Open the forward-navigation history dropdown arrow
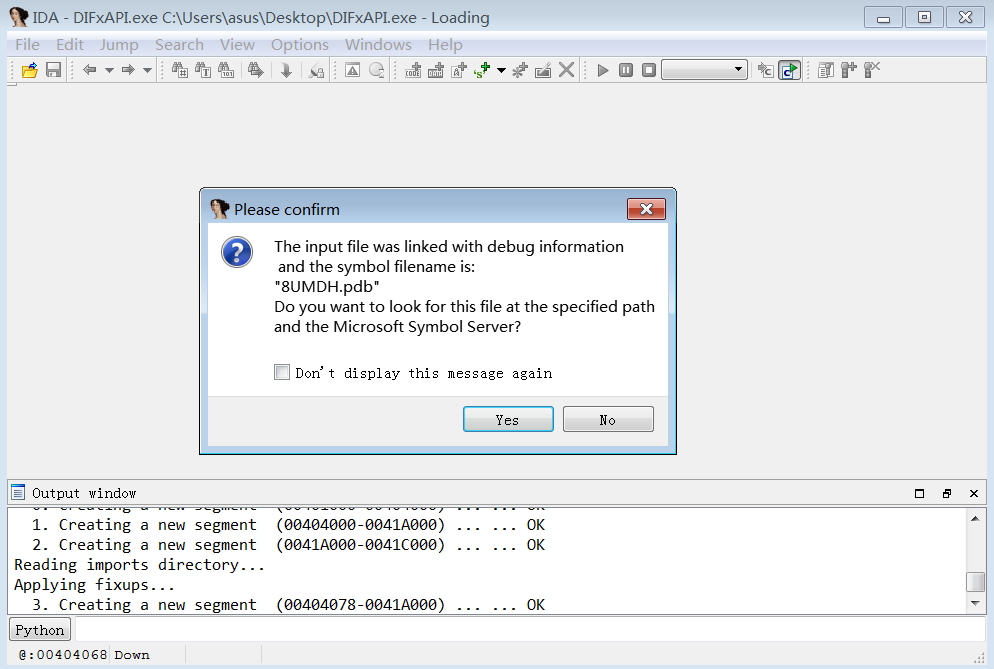 point(147,70)
